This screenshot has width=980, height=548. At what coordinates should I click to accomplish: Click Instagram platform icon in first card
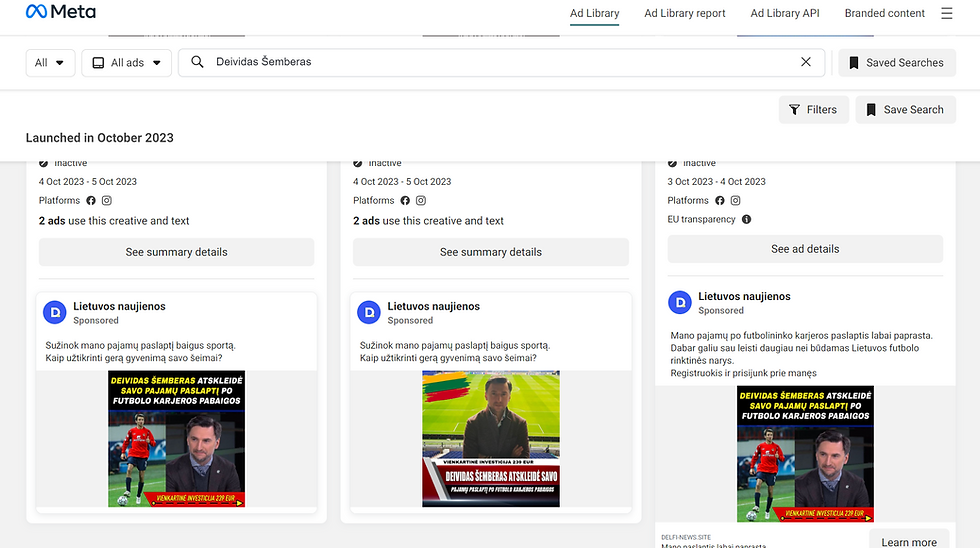[x=107, y=201]
